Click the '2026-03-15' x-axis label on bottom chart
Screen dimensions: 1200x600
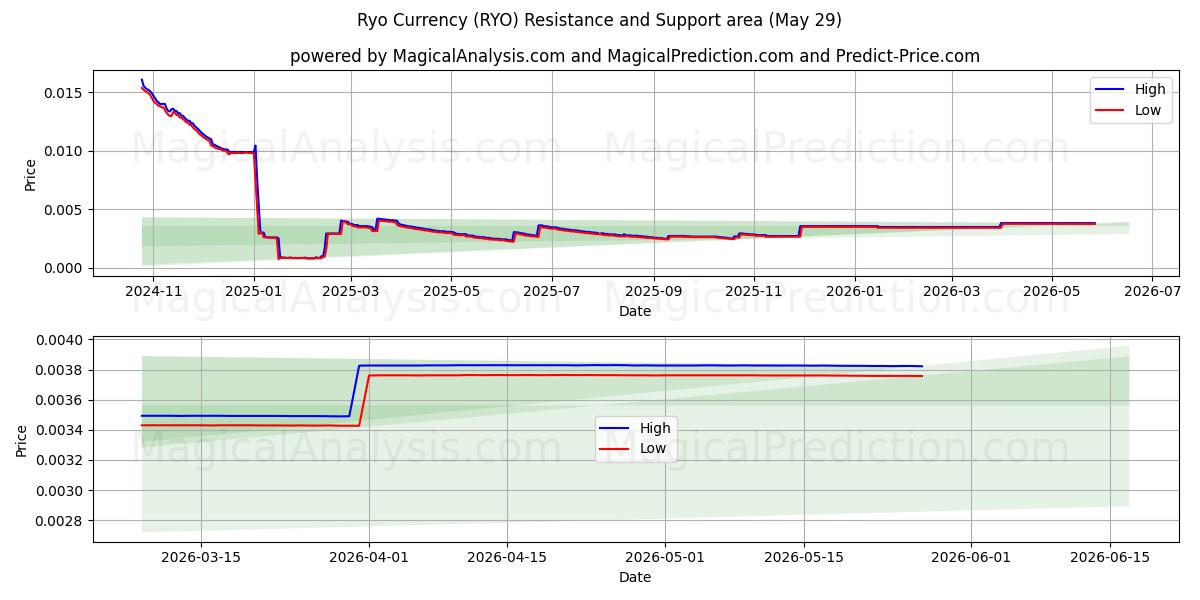coord(201,558)
